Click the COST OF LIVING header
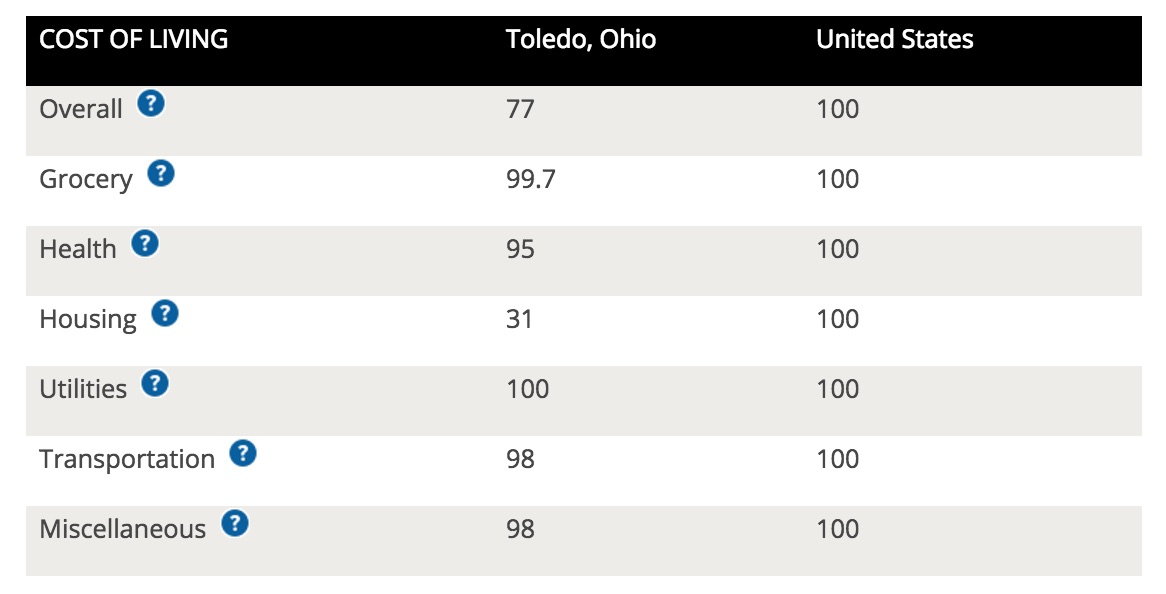The width and height of the screenshot is (1166, 594). click(x=134, y=40)
